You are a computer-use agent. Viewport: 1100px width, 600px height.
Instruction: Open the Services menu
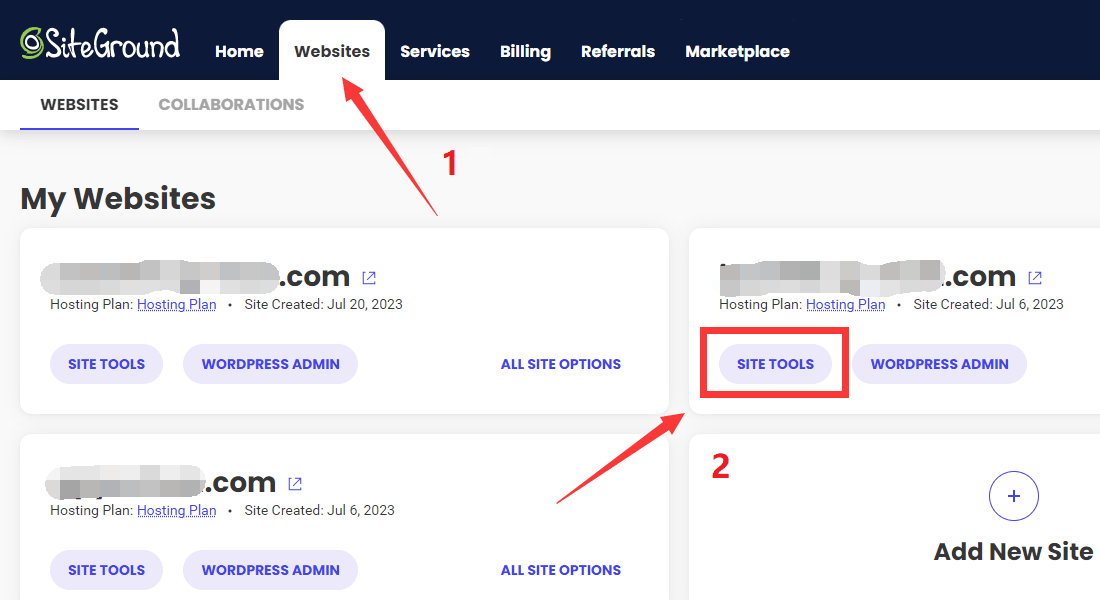click(x=434, y=51)
